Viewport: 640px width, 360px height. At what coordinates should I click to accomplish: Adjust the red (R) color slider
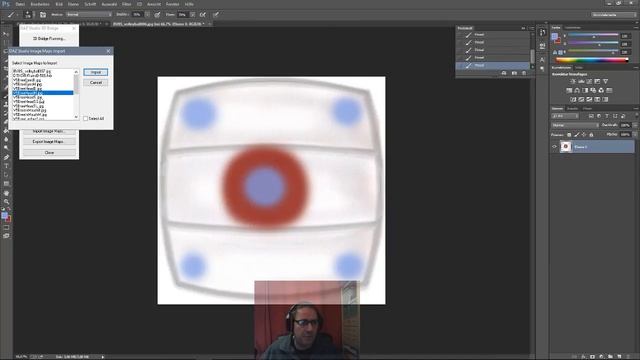(593, 36)
